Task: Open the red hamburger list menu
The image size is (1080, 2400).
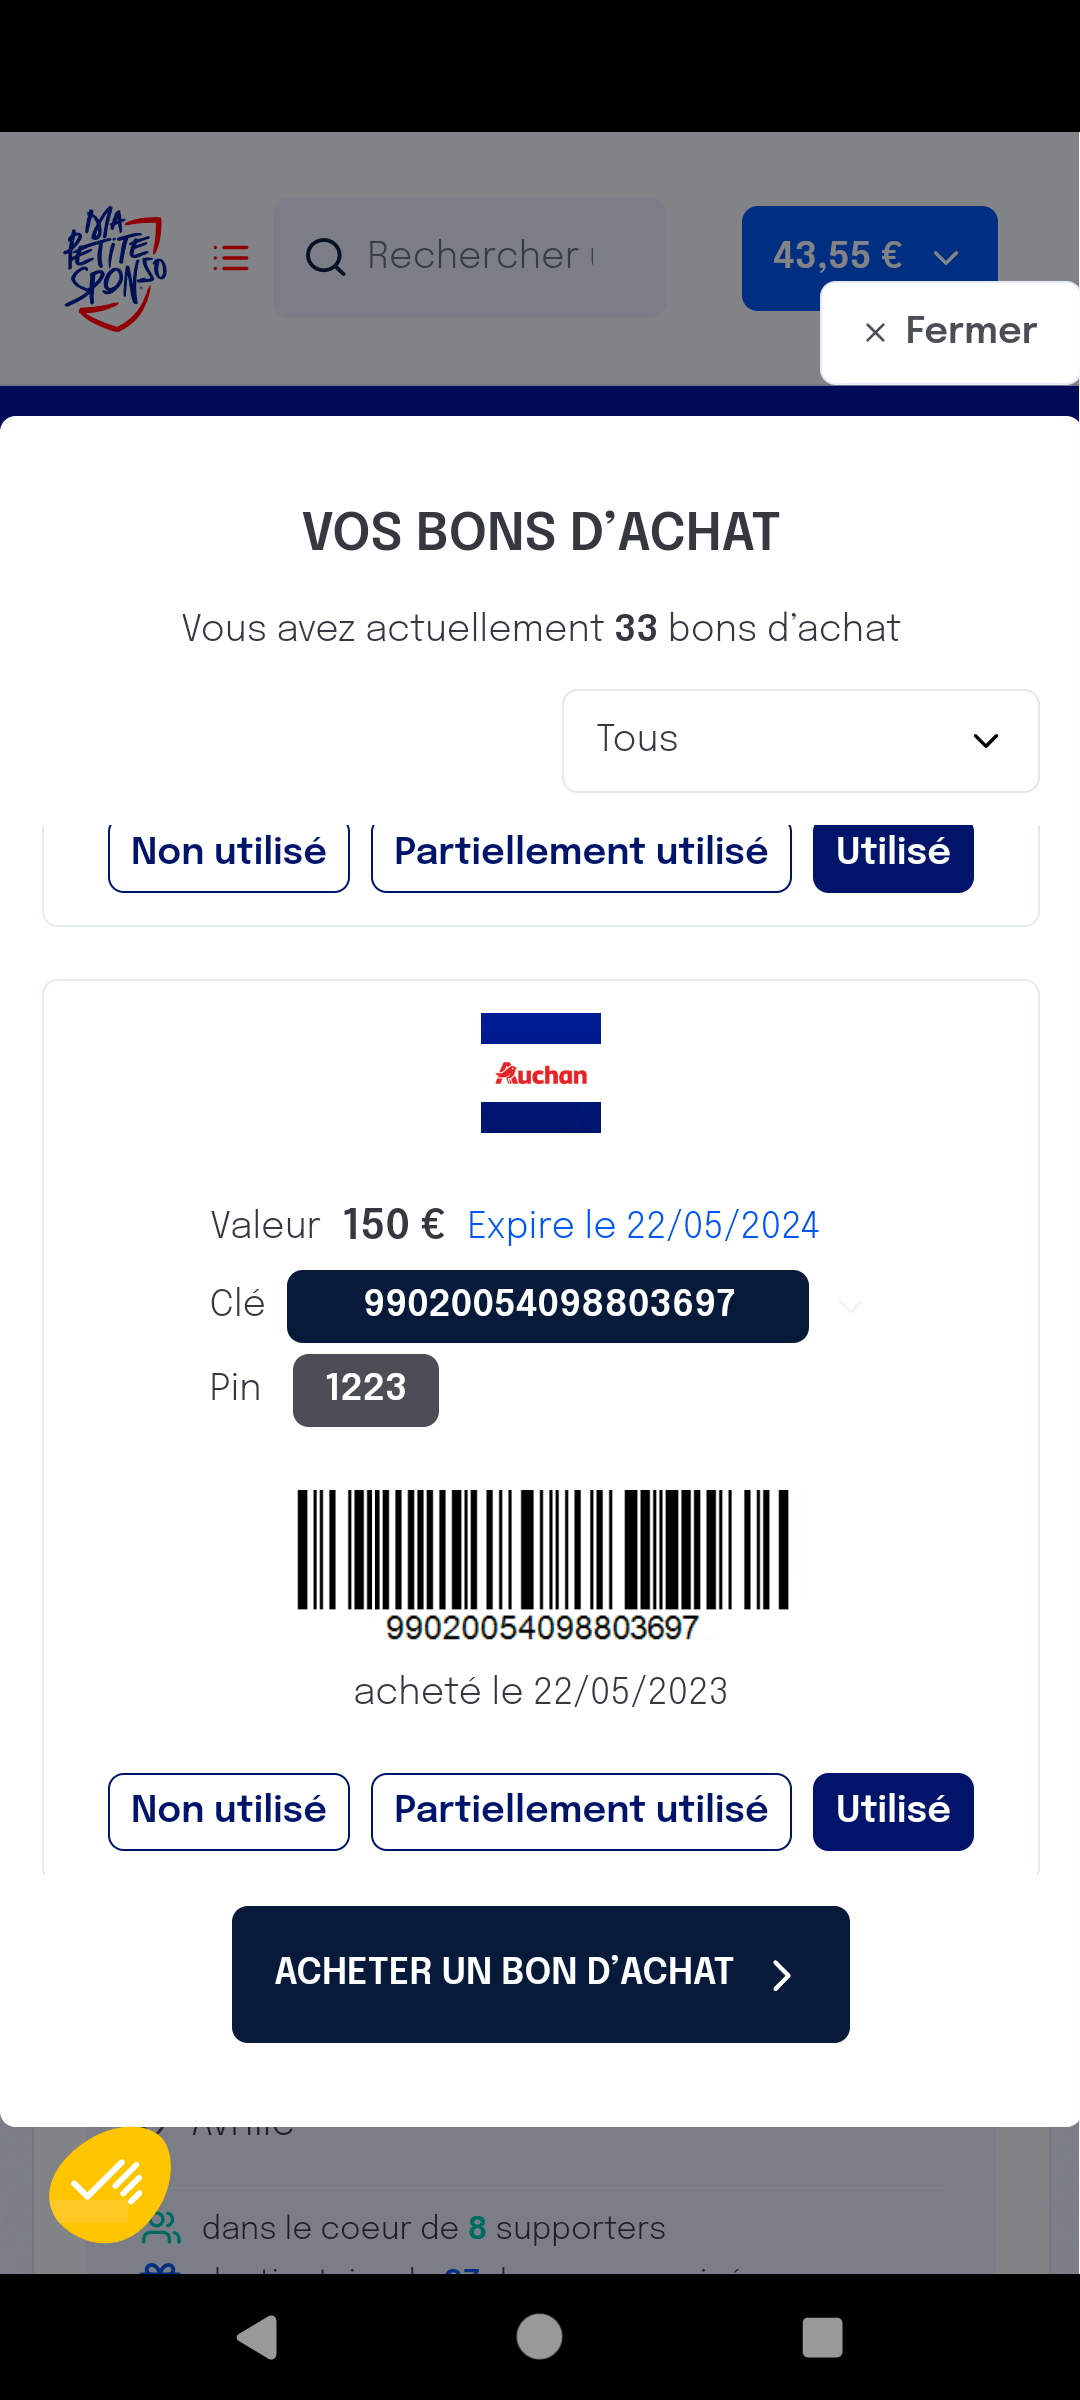Action: (x=231, y=258)
